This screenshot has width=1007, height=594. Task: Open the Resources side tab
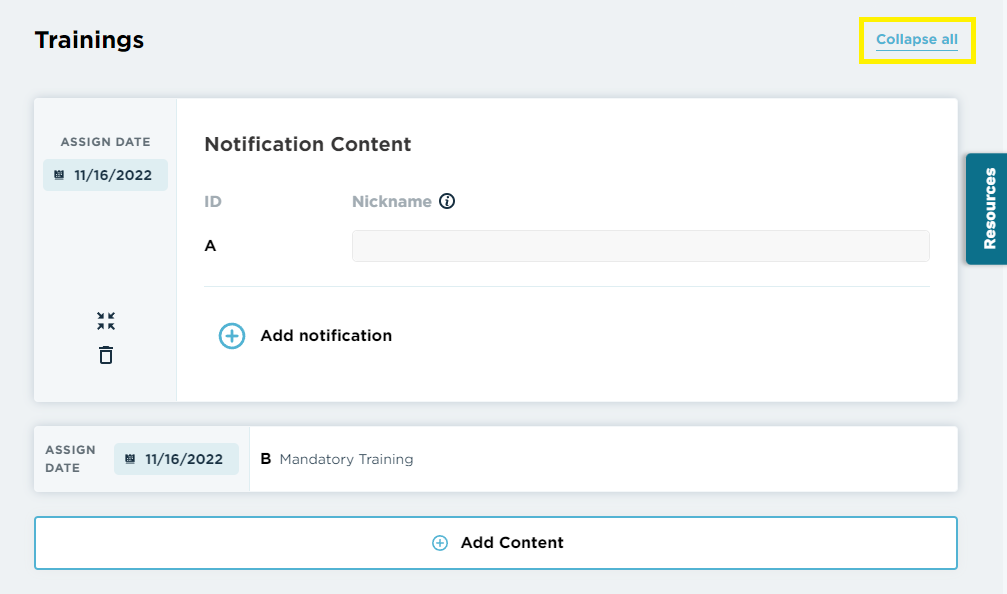[987, 209]
